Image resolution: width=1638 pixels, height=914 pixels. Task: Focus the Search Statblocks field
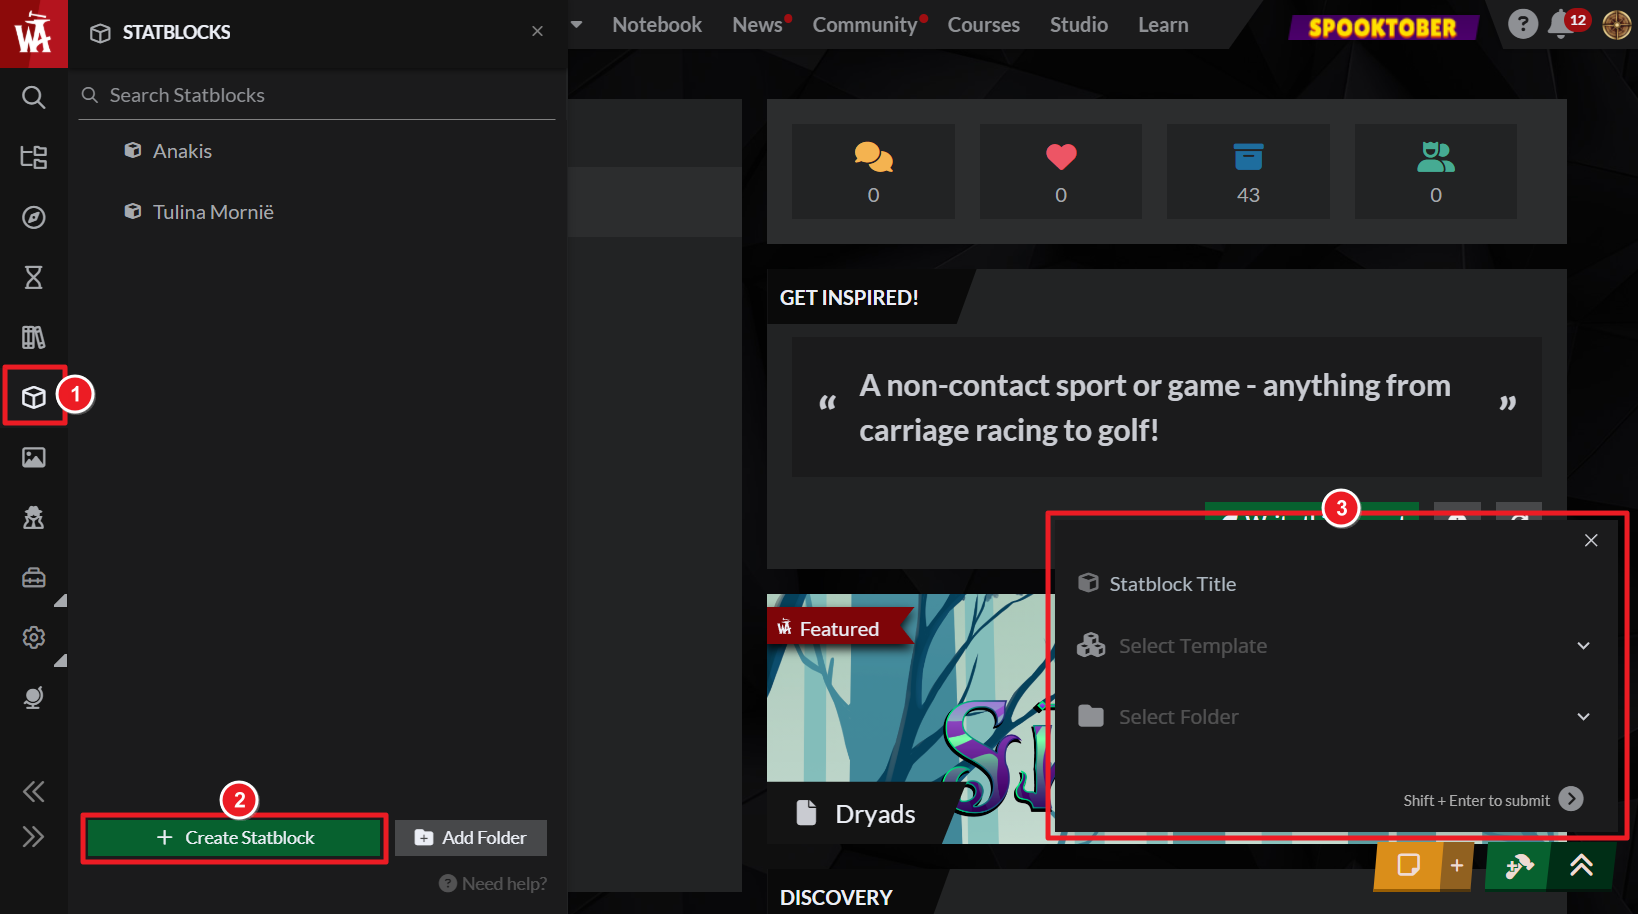(317, 95)
